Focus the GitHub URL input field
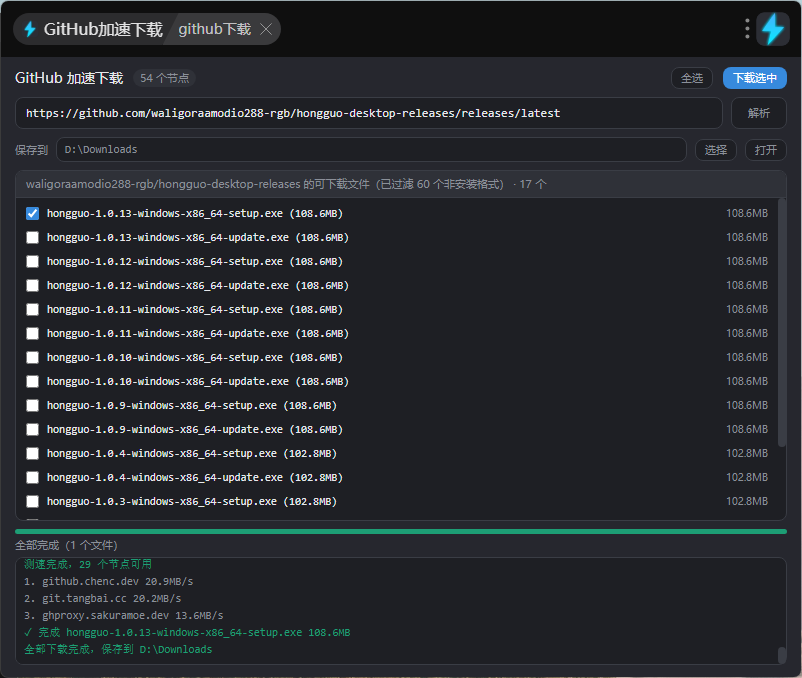This screenshot has width=802, height=678. 369,113
